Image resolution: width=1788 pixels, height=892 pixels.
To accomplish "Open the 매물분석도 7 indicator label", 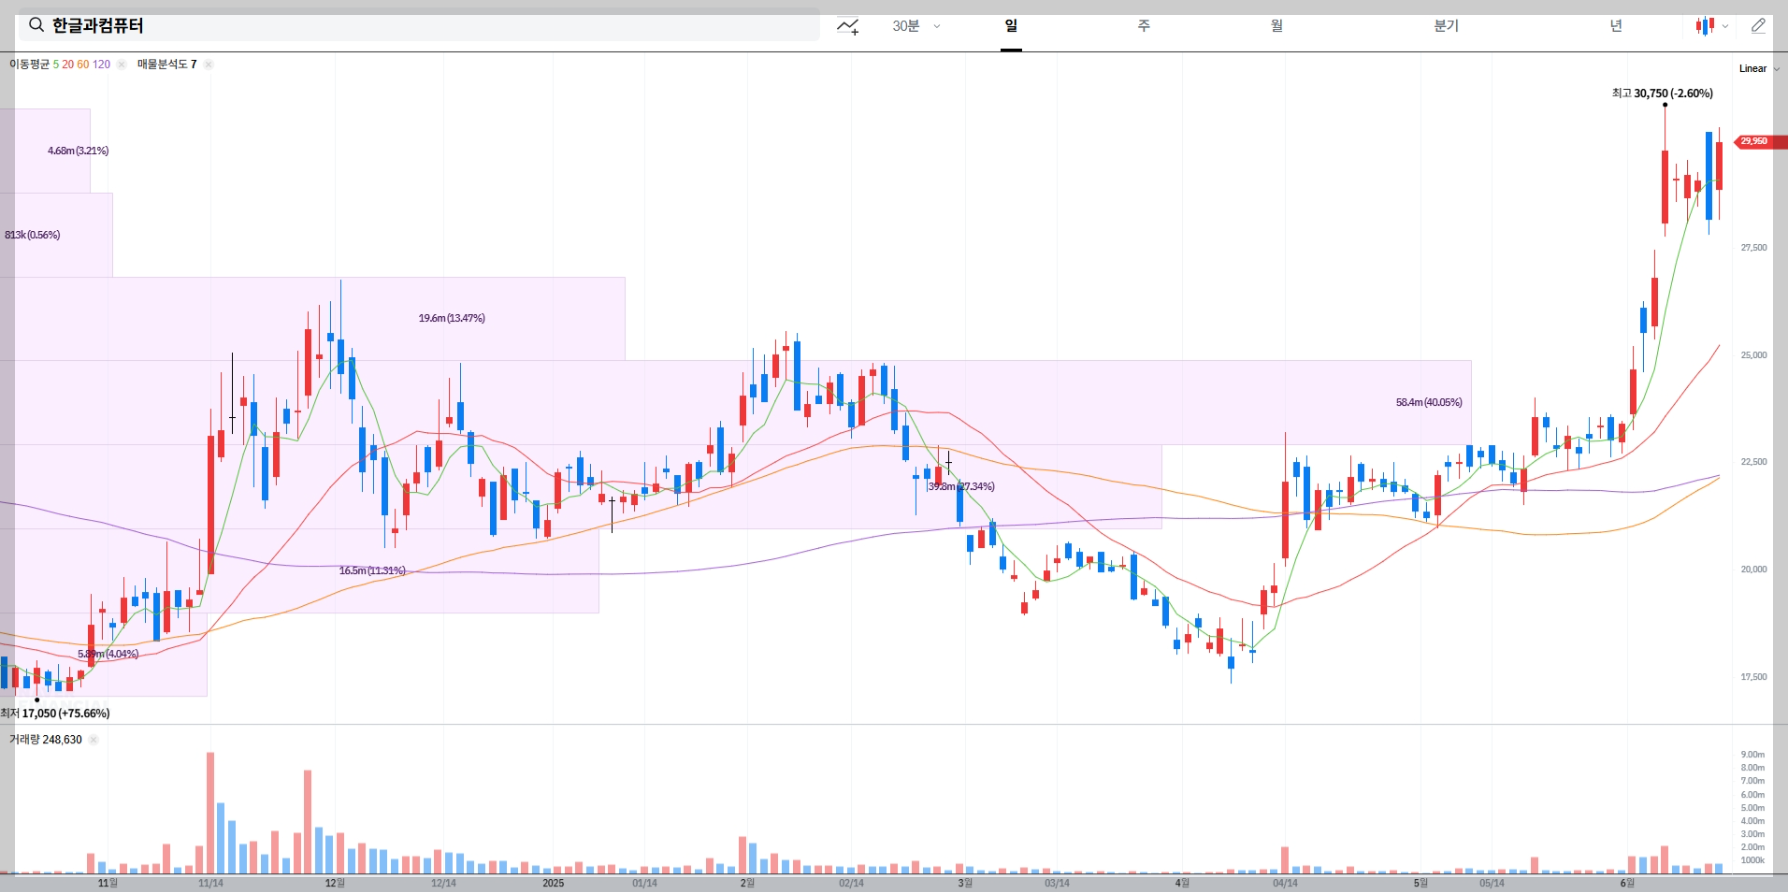I will (167, 64).
